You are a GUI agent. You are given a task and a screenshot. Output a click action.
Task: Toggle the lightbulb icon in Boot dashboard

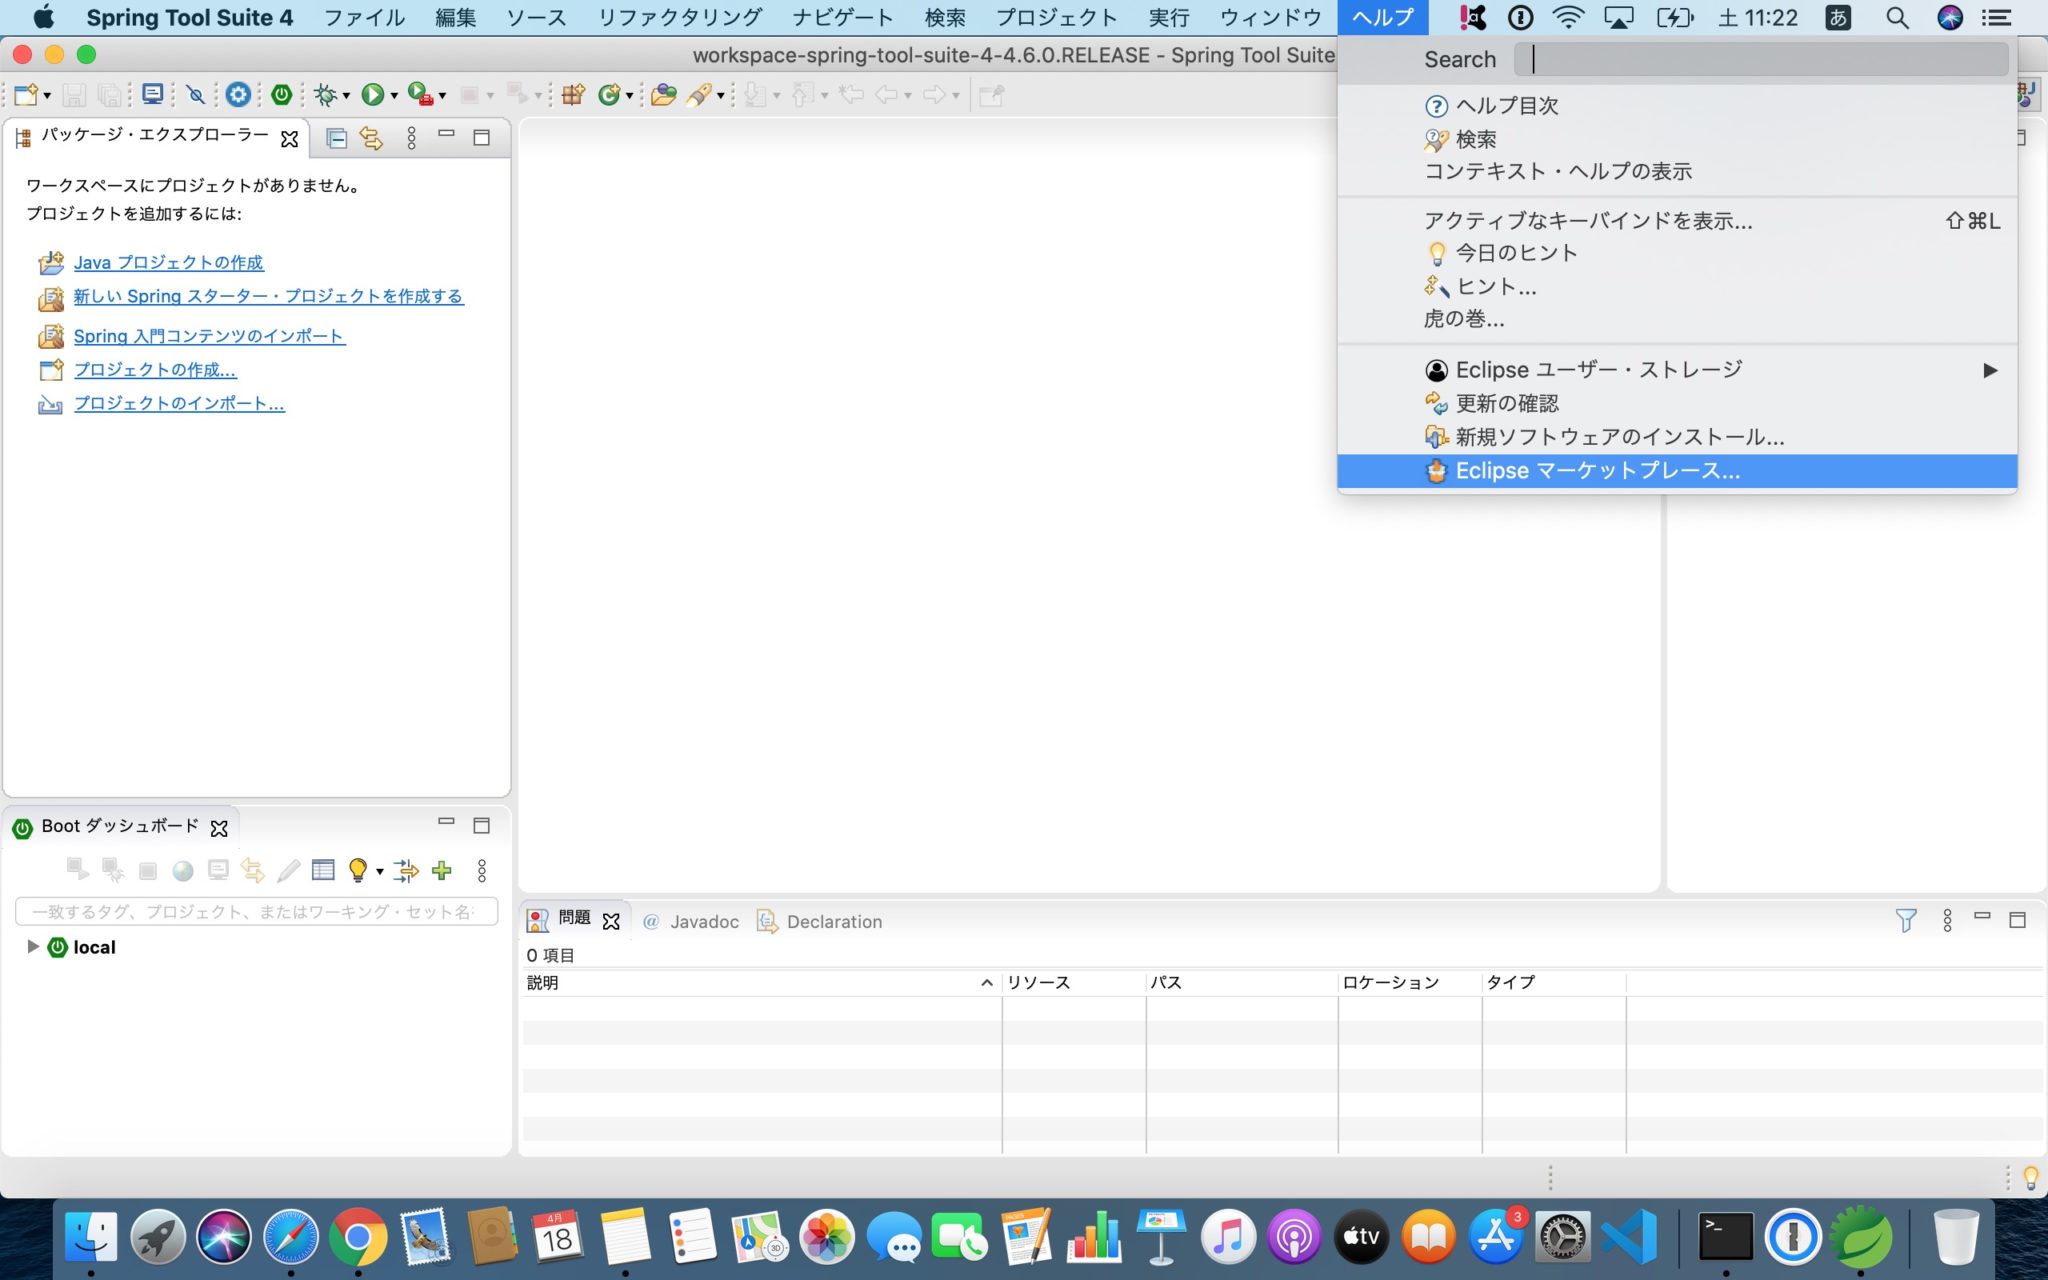pos(358,870)
